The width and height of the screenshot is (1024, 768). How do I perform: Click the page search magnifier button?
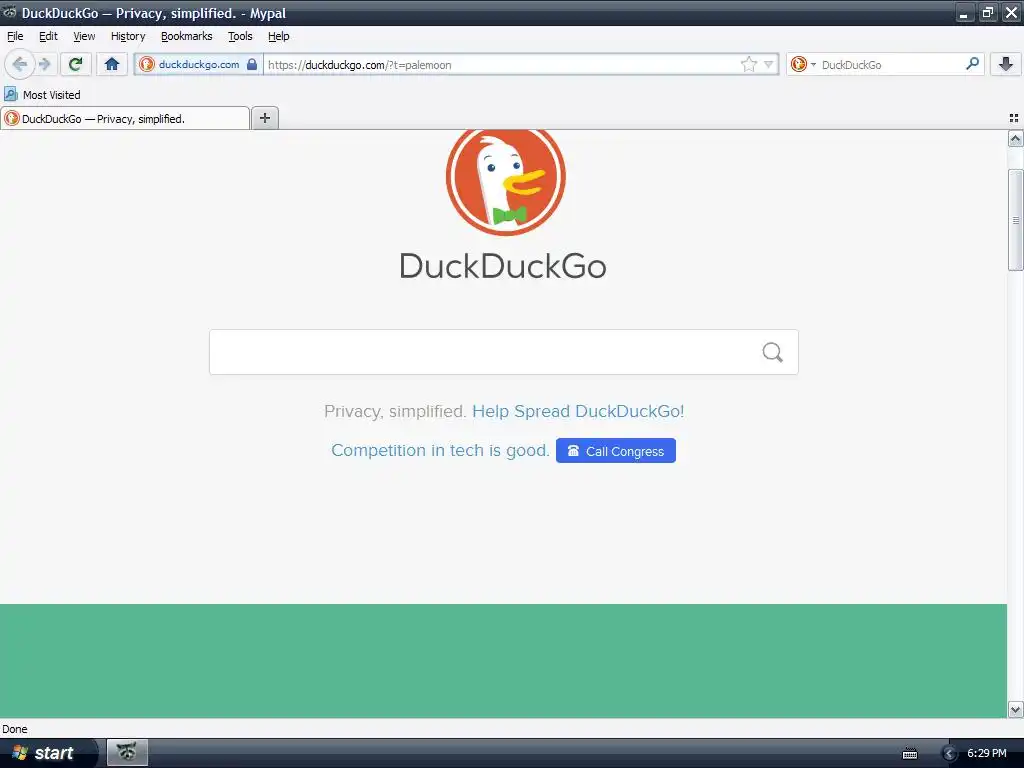coord(773,352)
